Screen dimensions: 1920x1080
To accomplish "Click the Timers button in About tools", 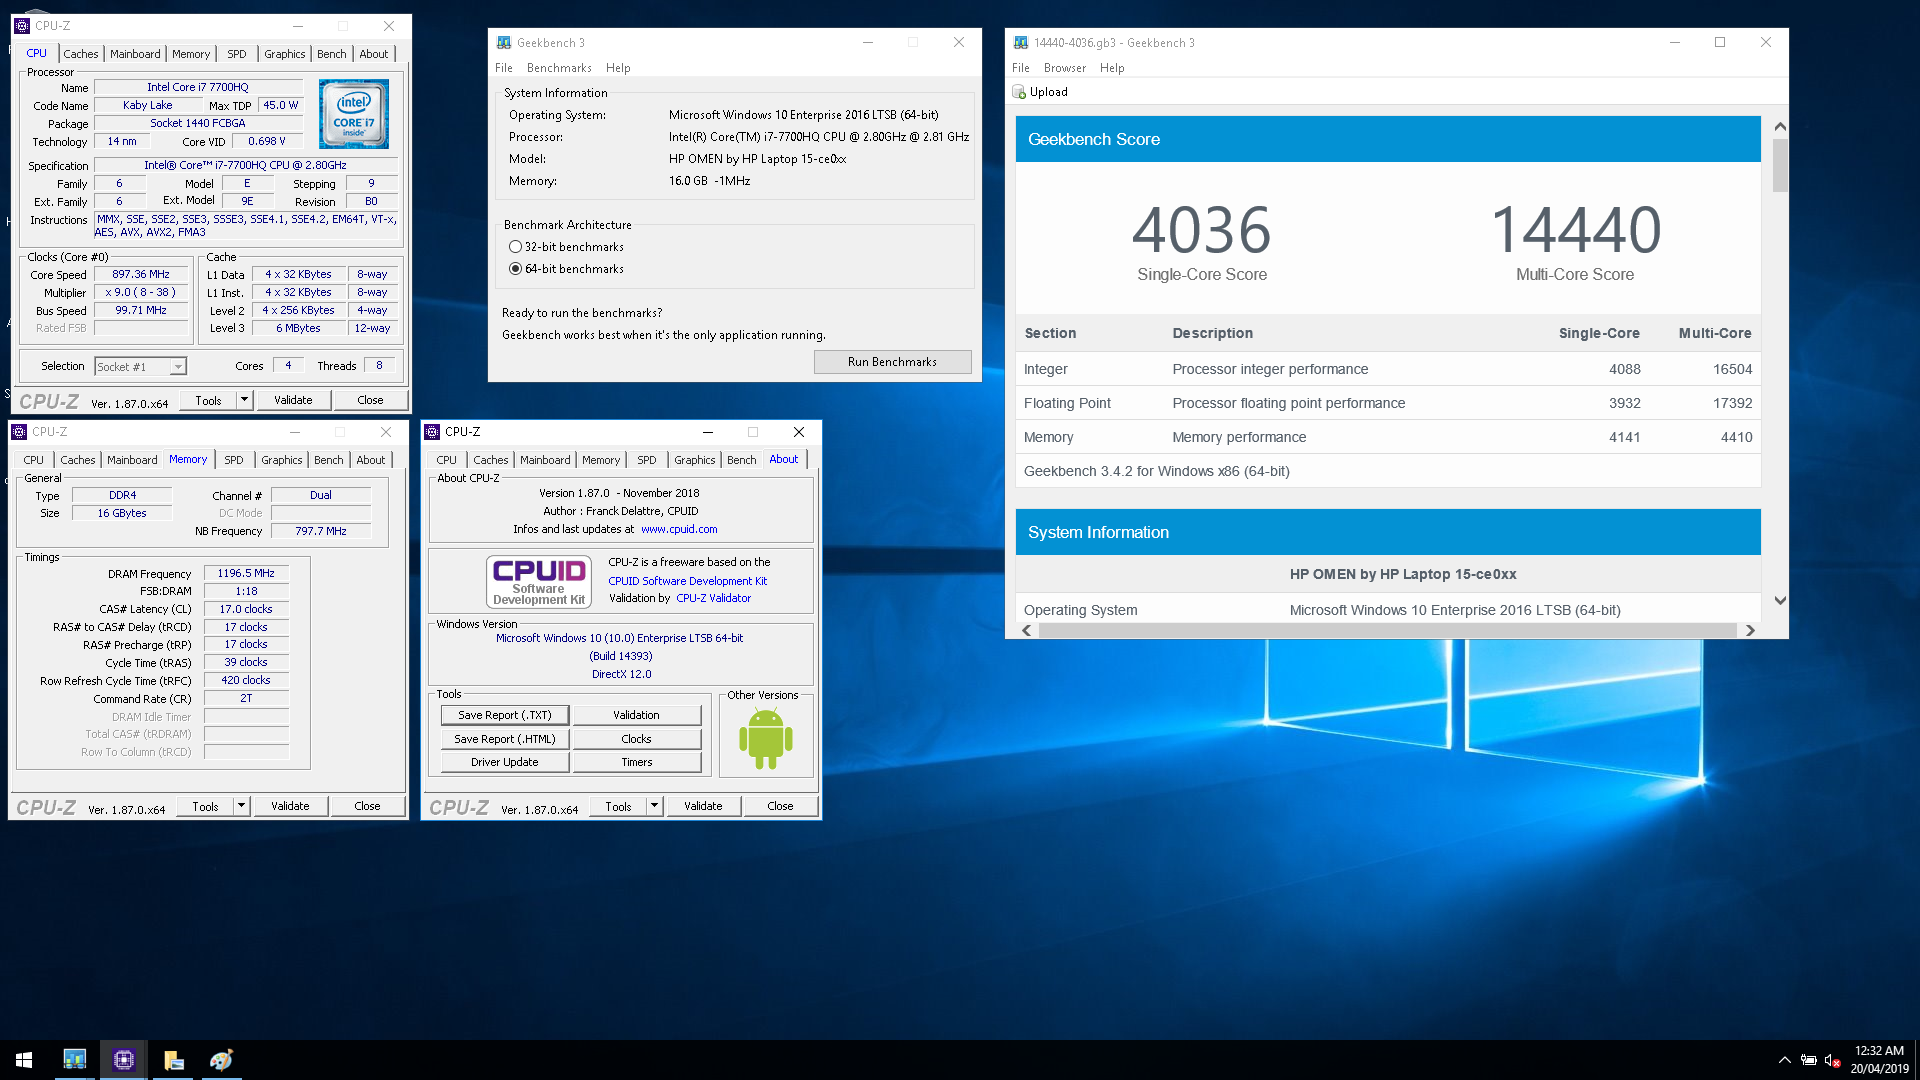I will [x=637, y=762].
